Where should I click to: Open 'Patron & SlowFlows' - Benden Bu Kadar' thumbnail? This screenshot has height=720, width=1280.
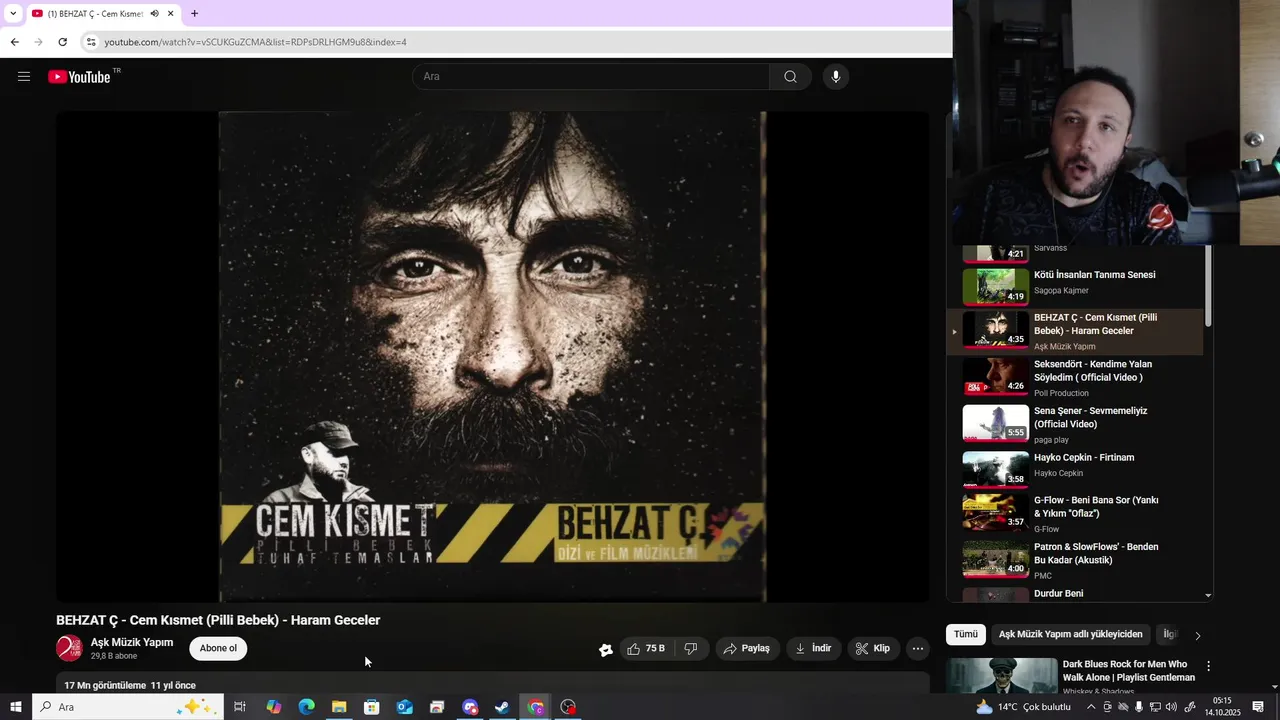[x=995, y=559]
